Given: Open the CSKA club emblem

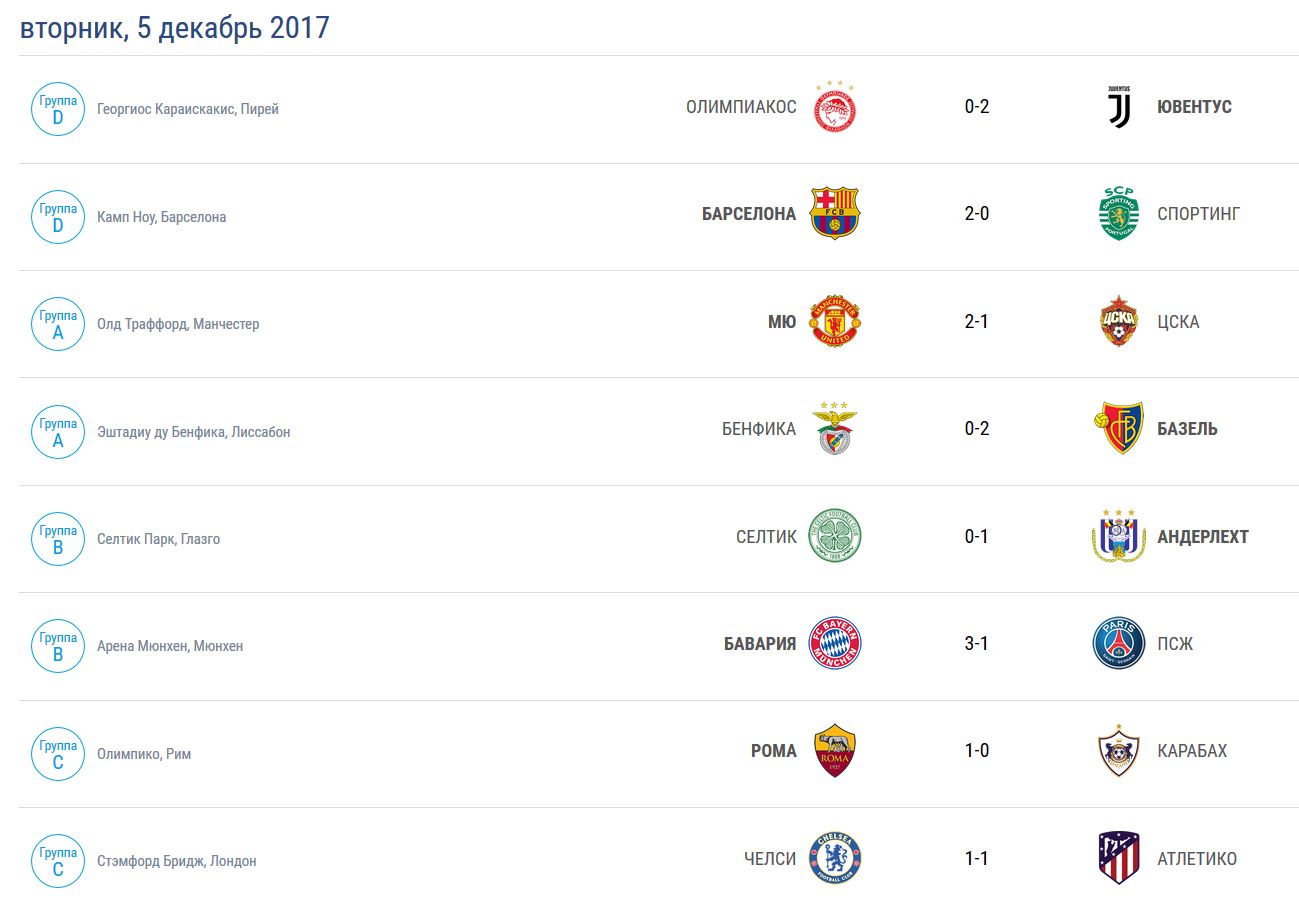Looking at the screenshot, I should pyautogui.click(x=1118, y=321).
